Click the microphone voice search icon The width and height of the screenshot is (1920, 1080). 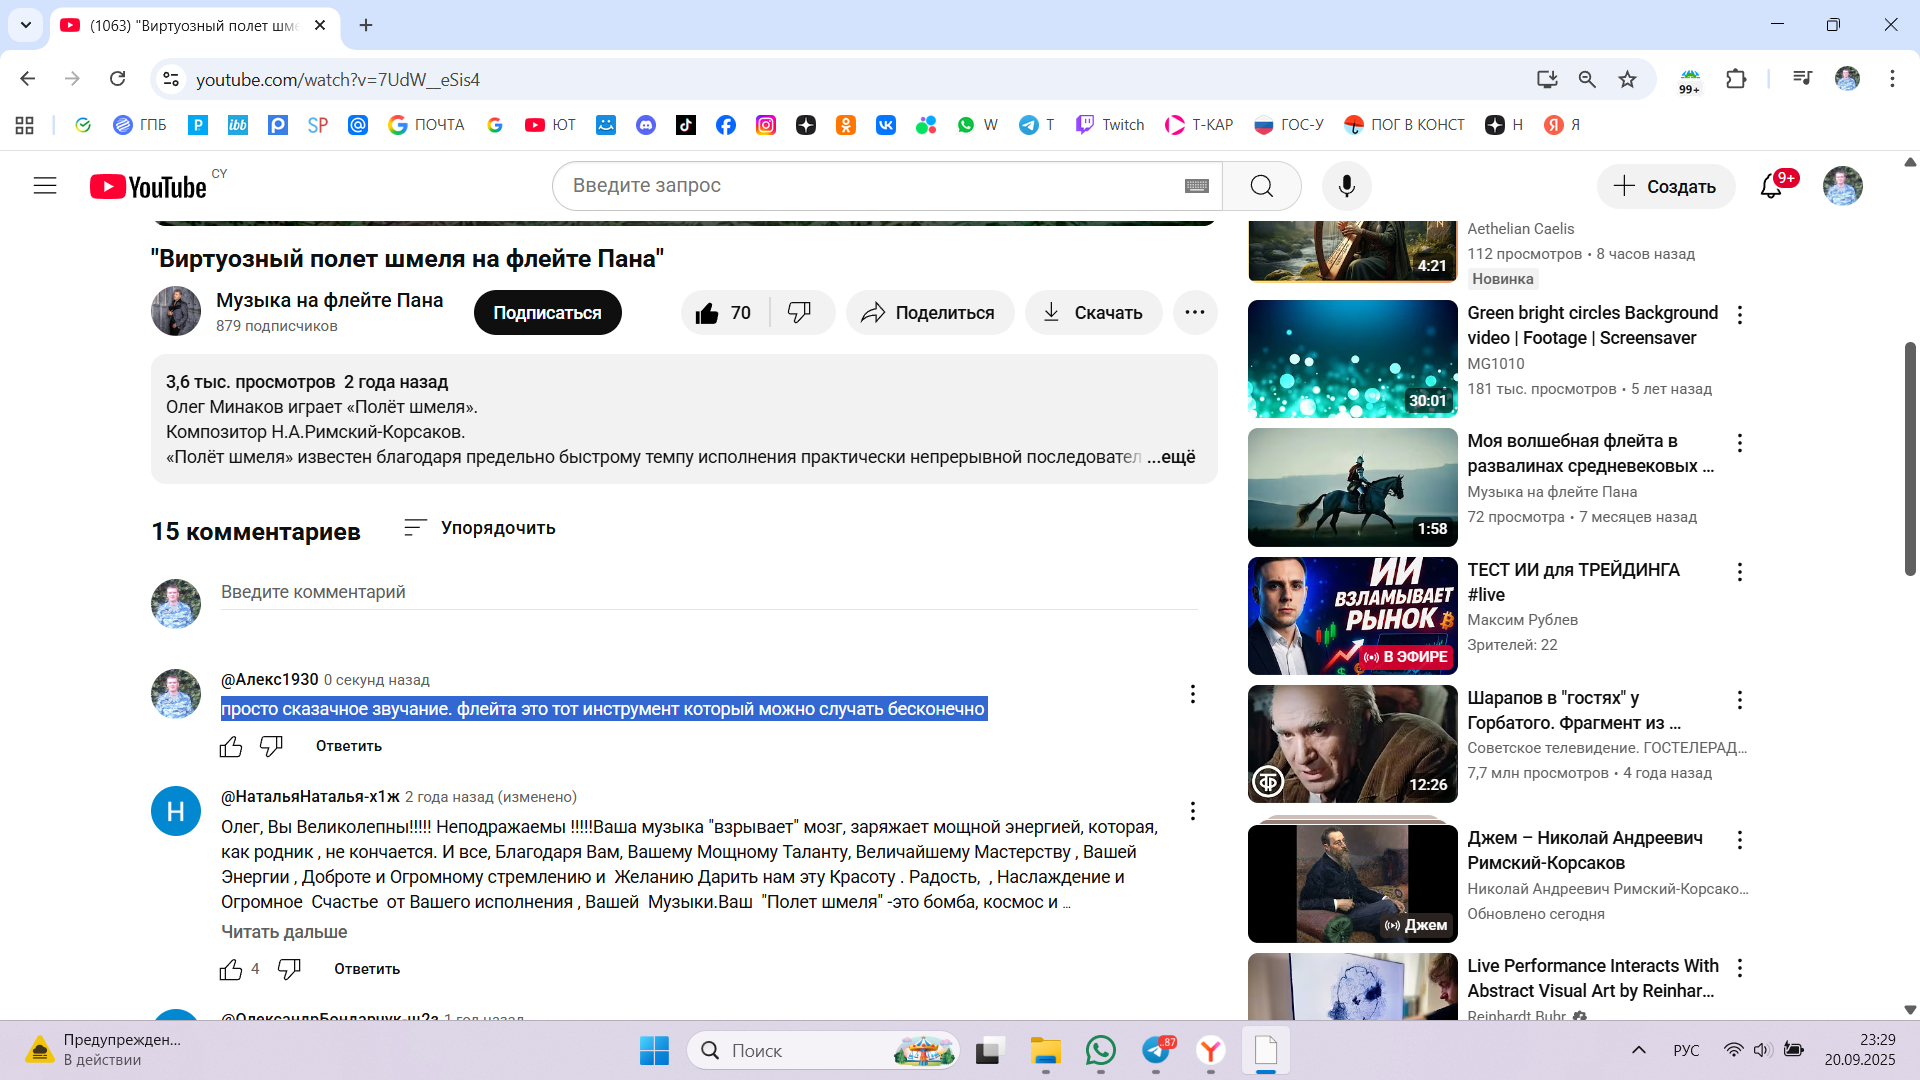1346,186
